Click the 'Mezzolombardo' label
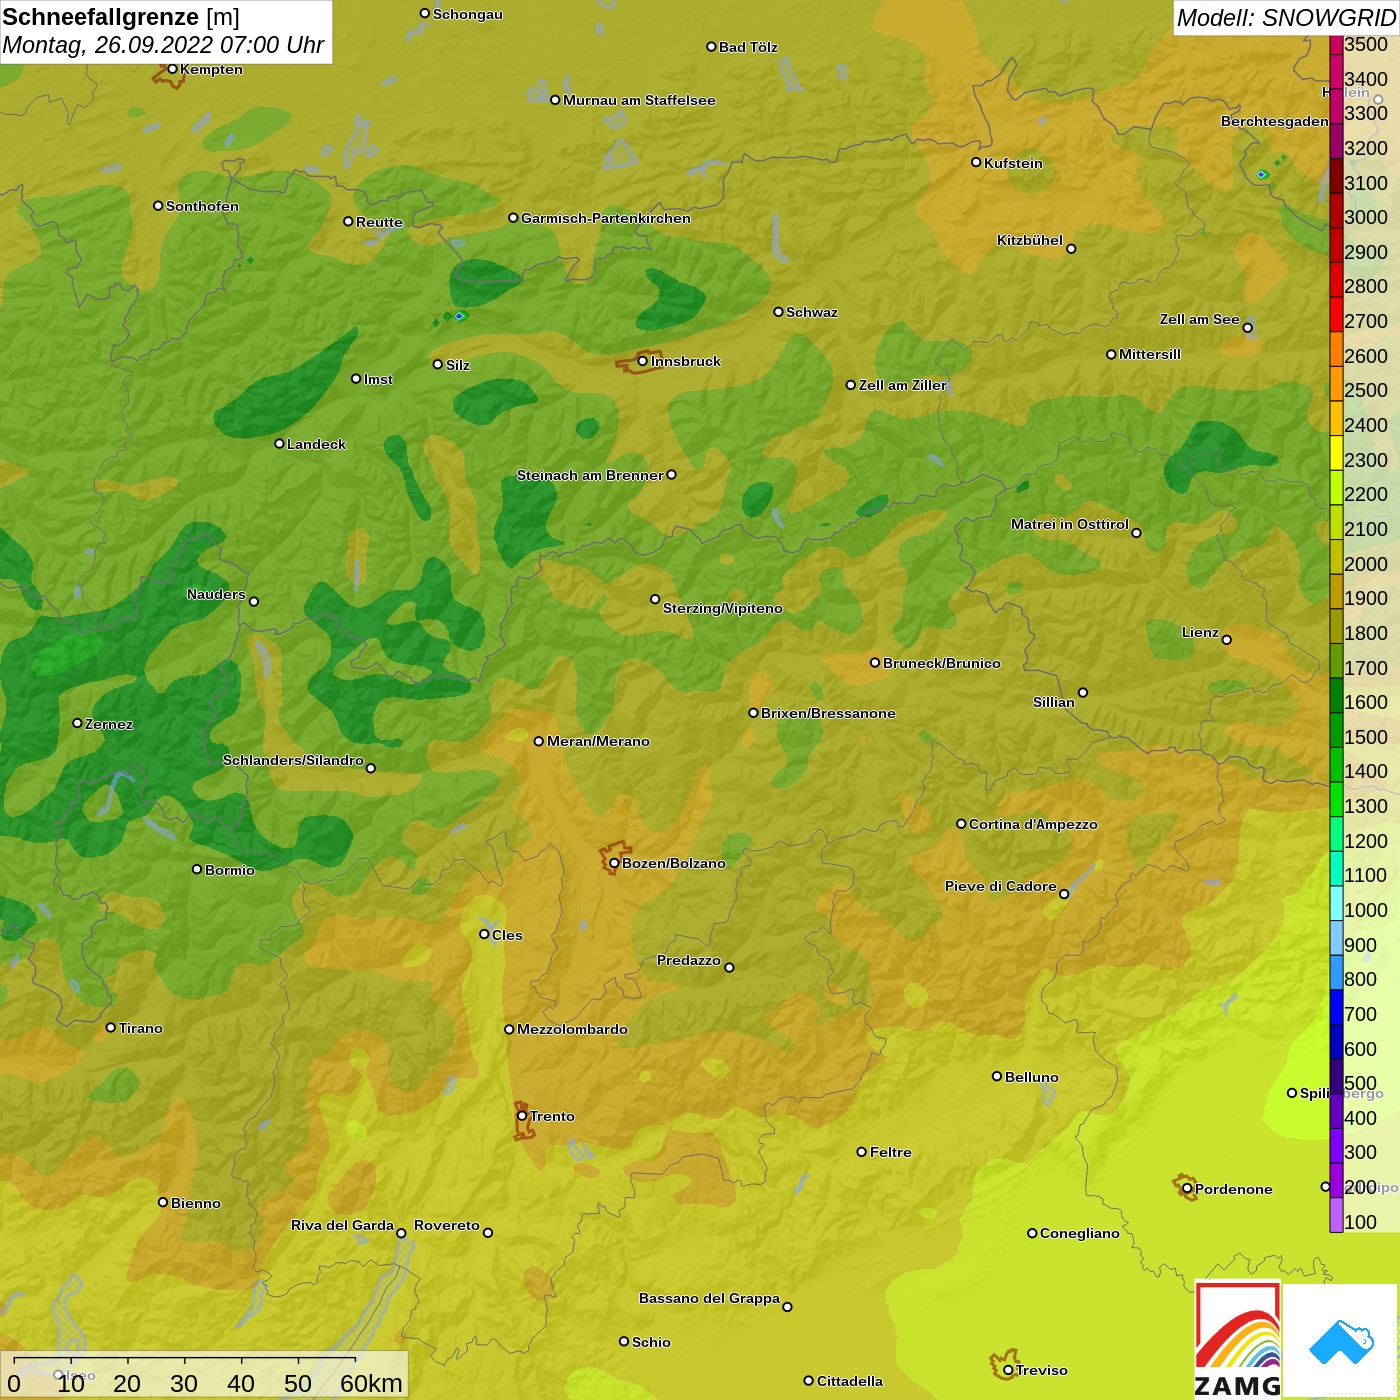Screen dimensions: 1400x1400 tap(572, 1029)
